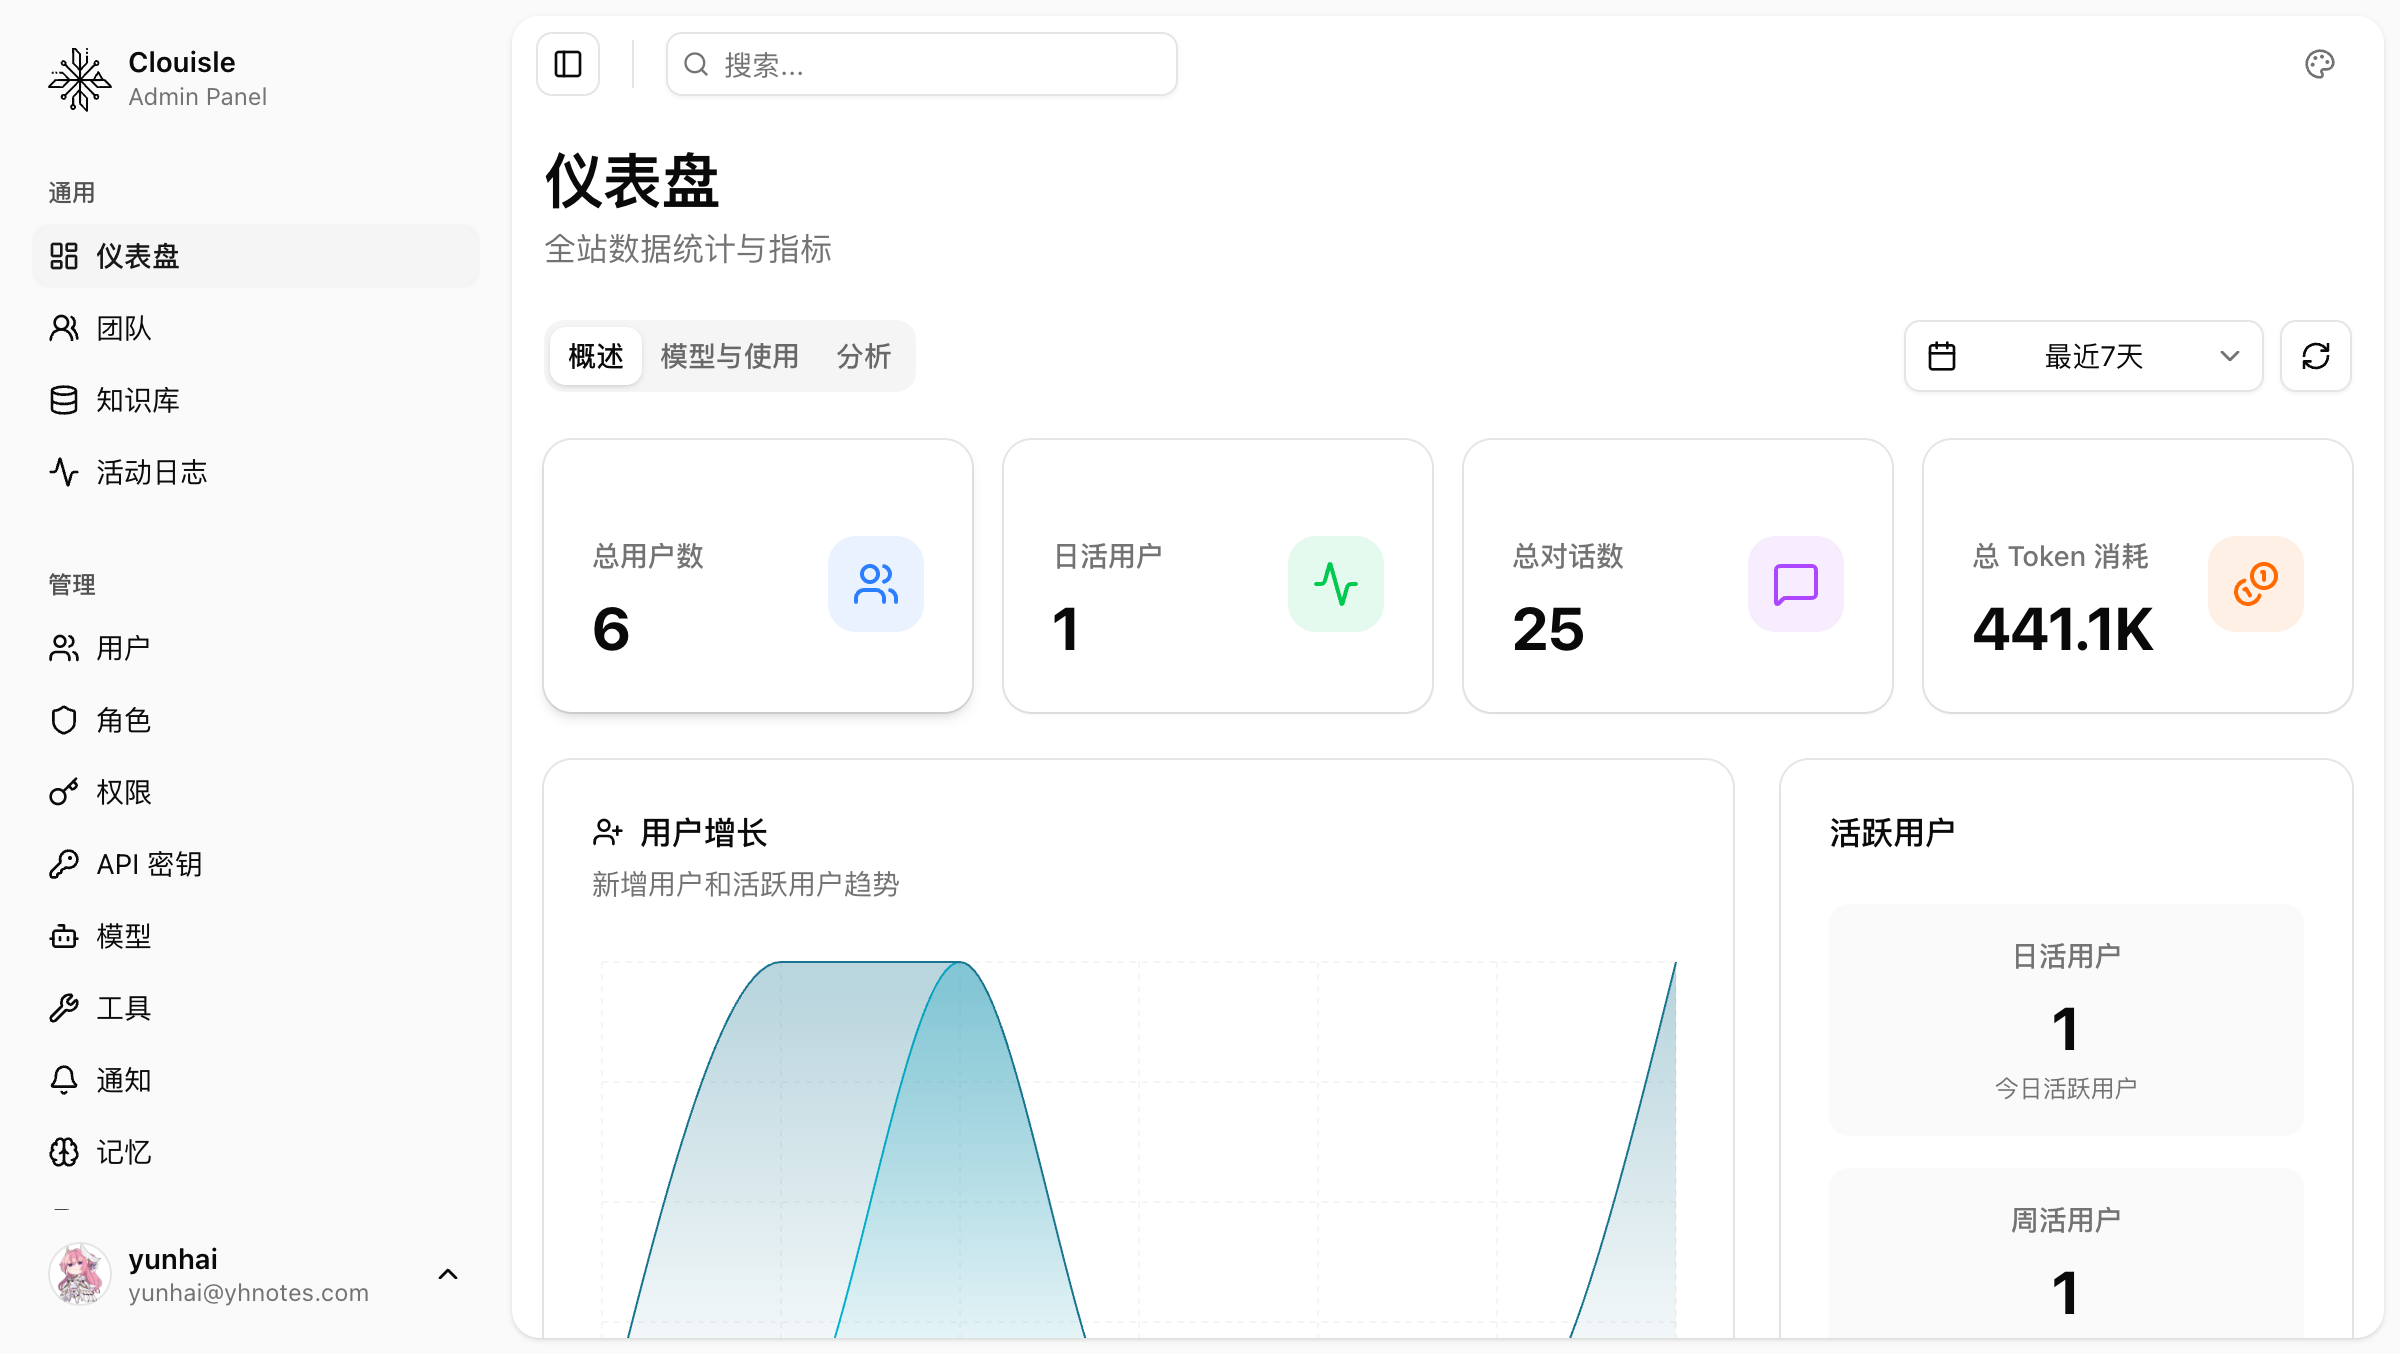Open the 模型 management page
2400x1354 pixels.
(123, 936)
